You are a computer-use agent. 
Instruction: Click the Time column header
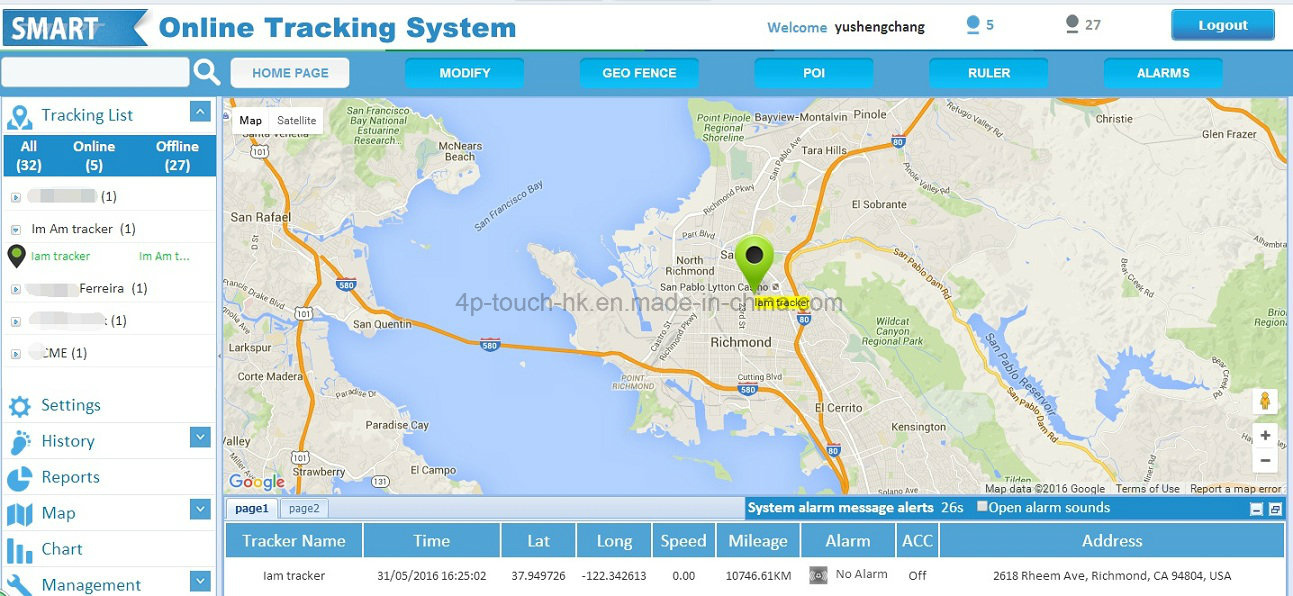click(432, 541)
